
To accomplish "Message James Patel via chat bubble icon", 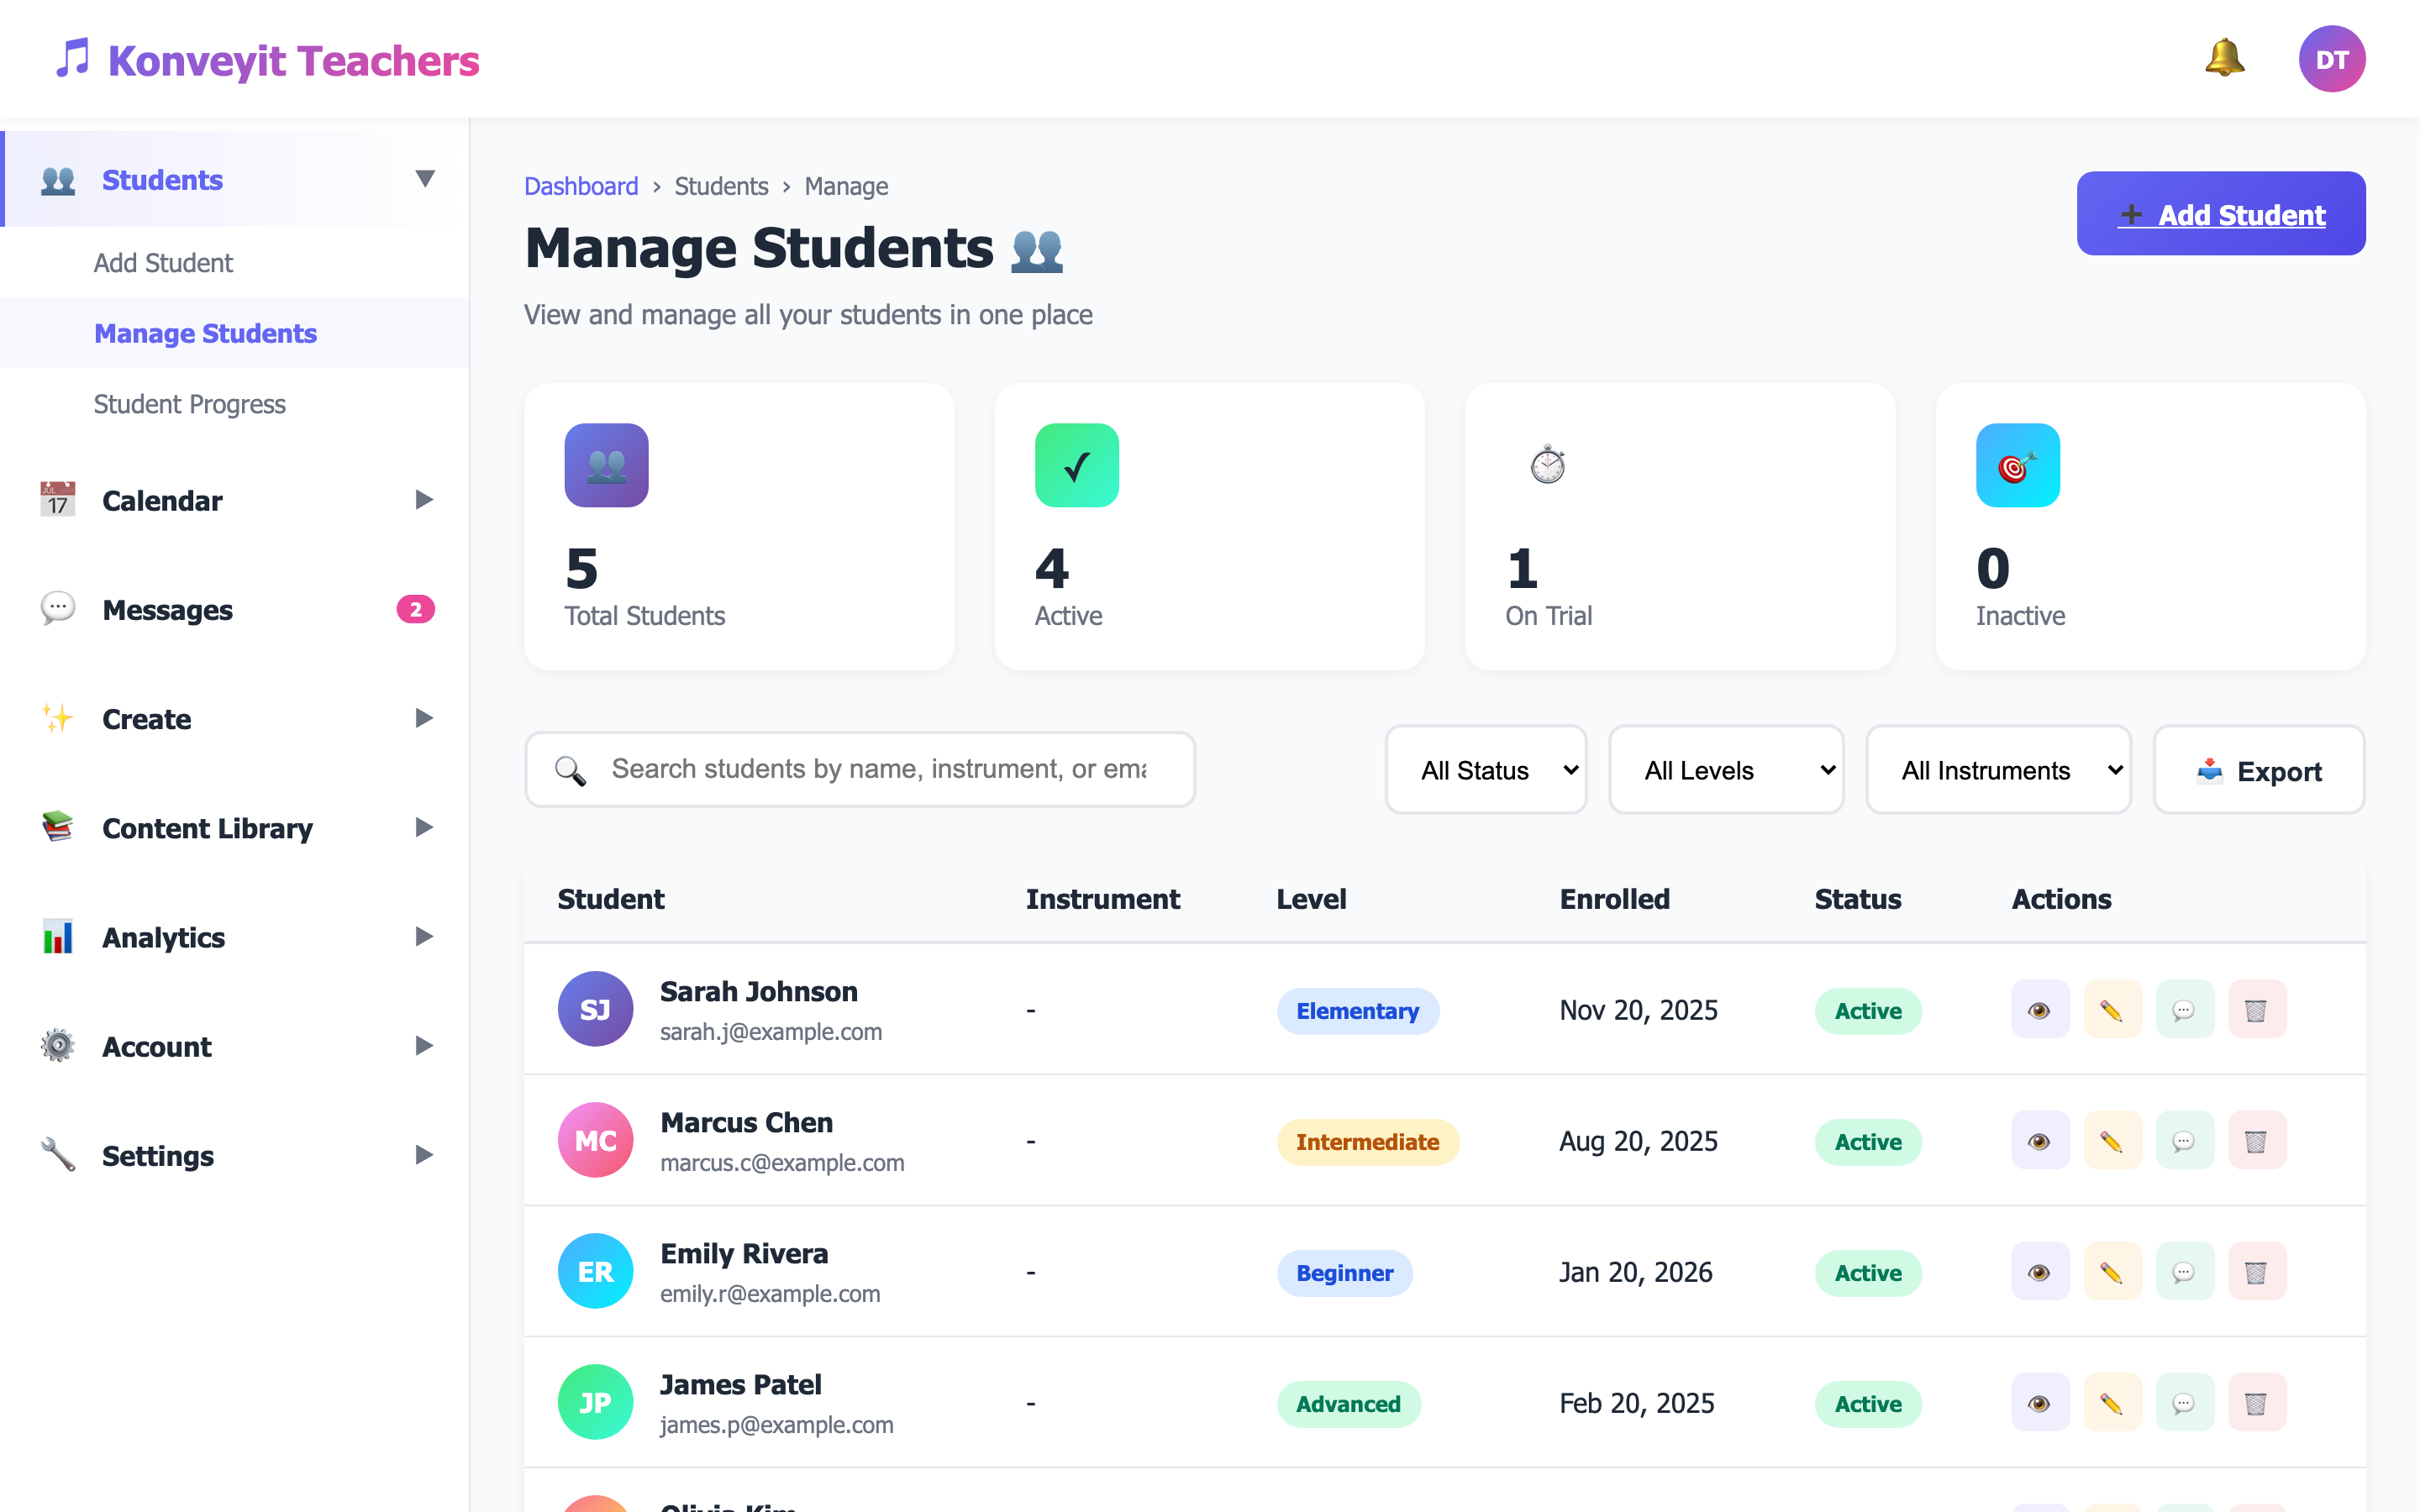I will [2184, 1403].
